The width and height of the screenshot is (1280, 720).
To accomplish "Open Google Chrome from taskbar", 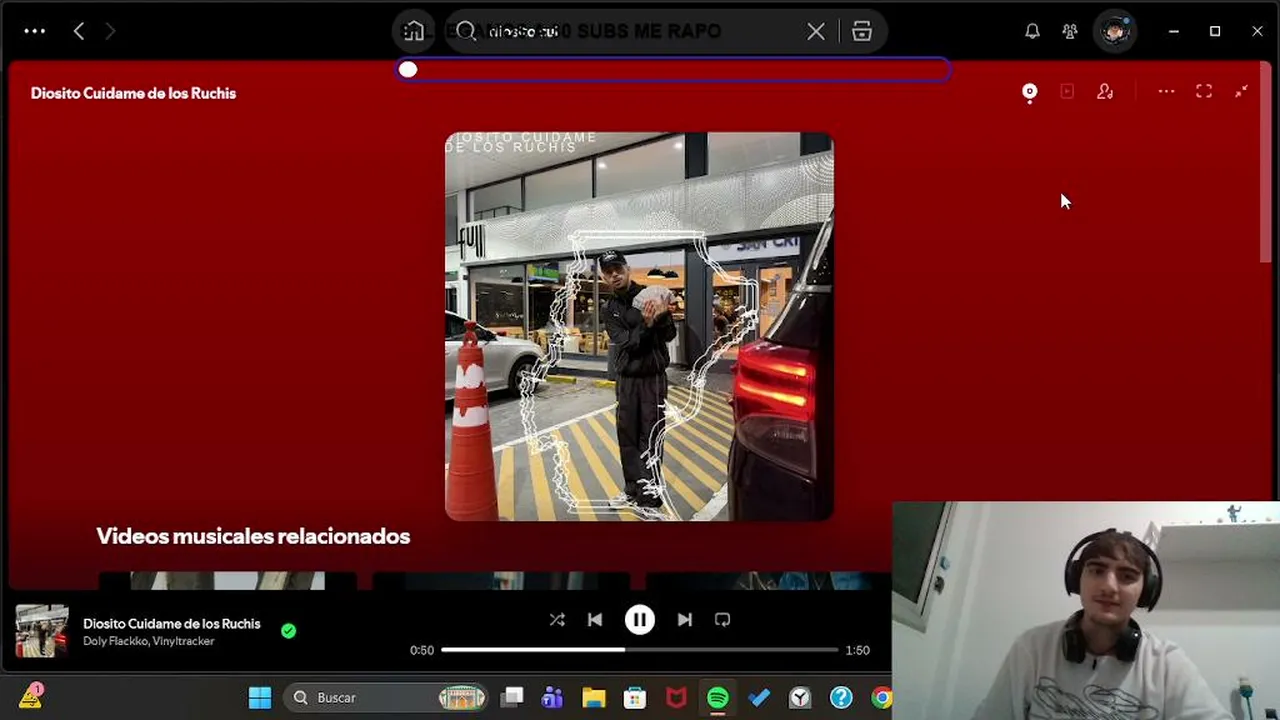I will (x=881, y=698).
